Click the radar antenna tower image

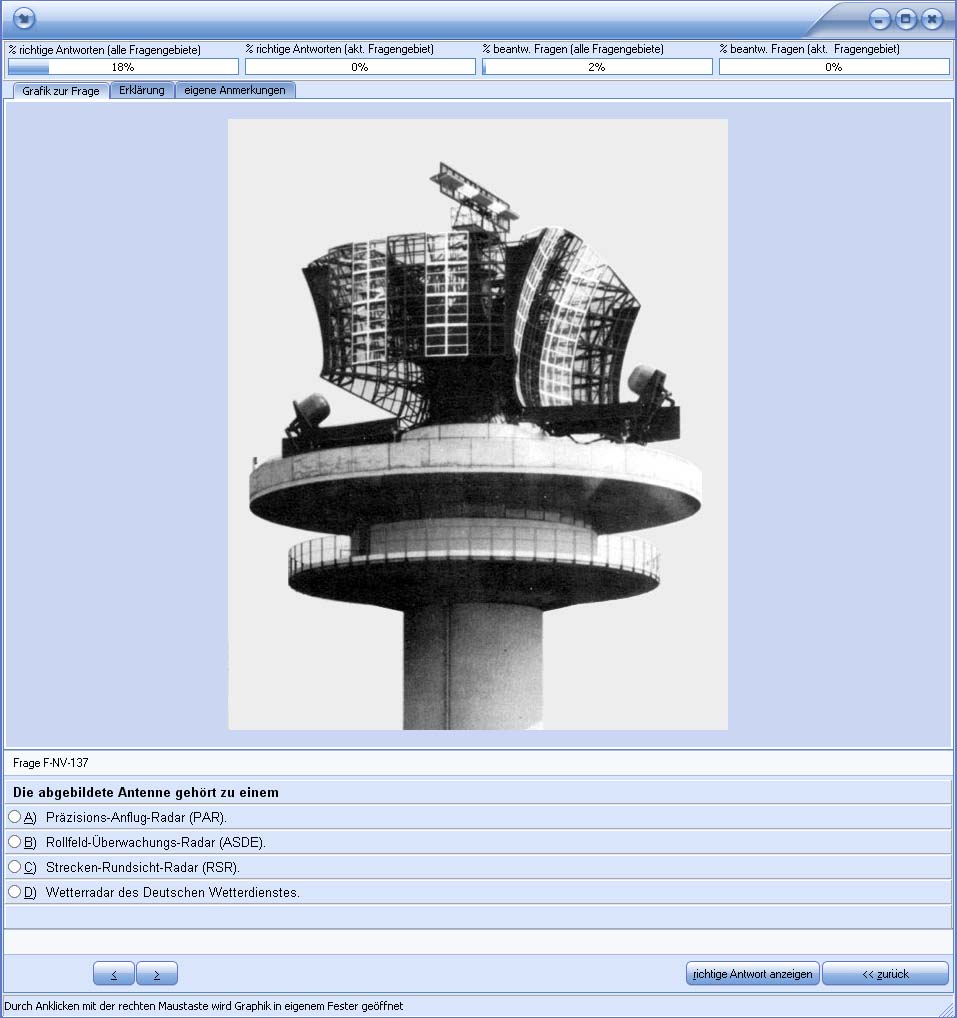click(x=478, y=424)
